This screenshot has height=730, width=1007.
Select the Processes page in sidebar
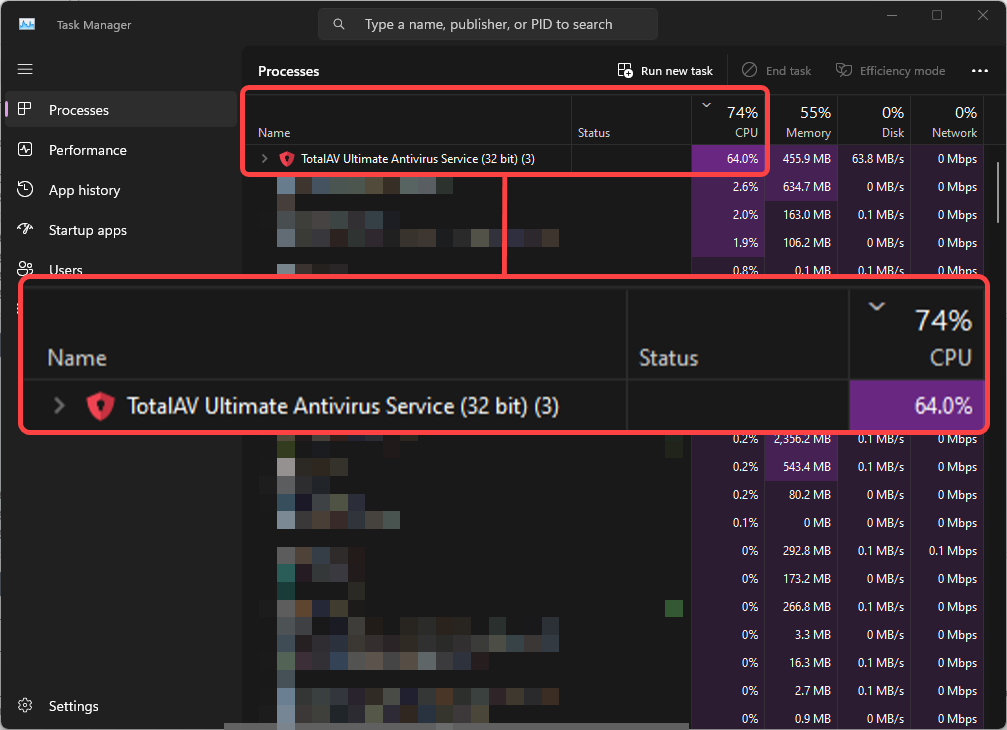pos(121,110)
